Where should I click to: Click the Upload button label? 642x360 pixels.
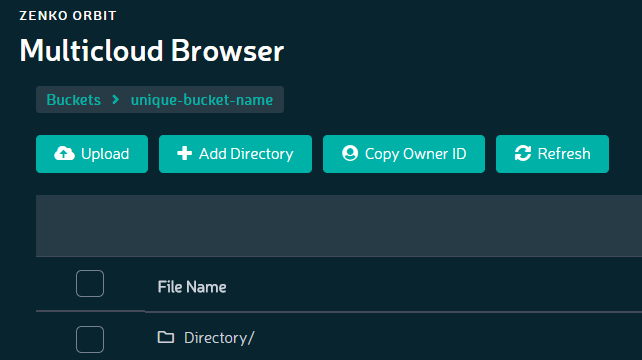pos(105,154)
